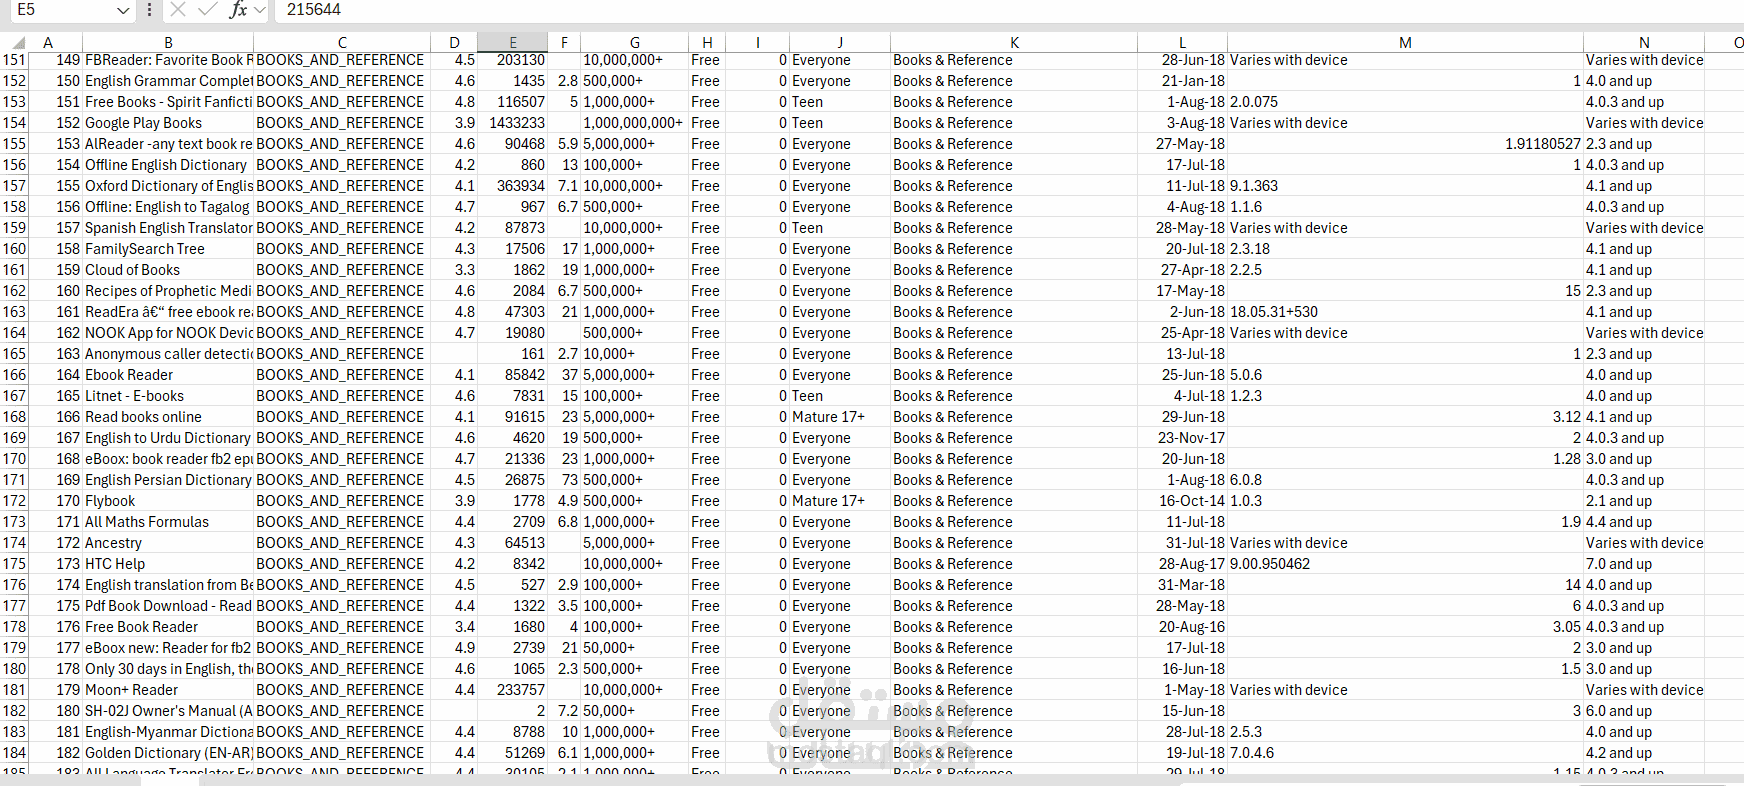Select column C header
The image size is (1744, 786).
342,43
